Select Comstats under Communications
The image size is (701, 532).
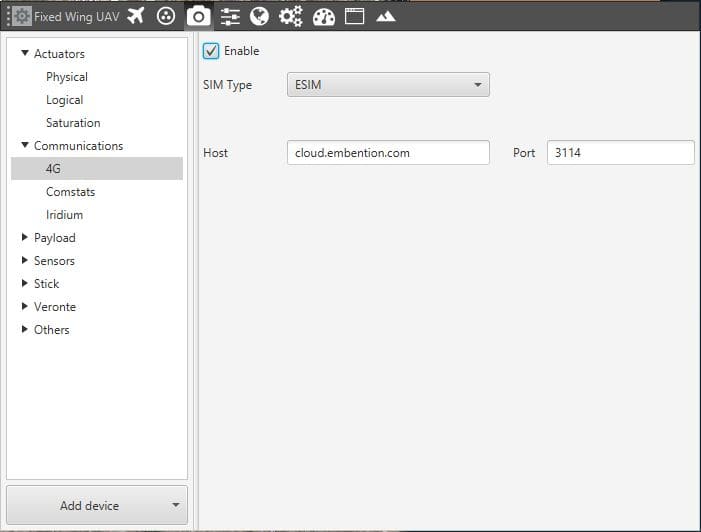pyautogui.click(x=71, y=192)
